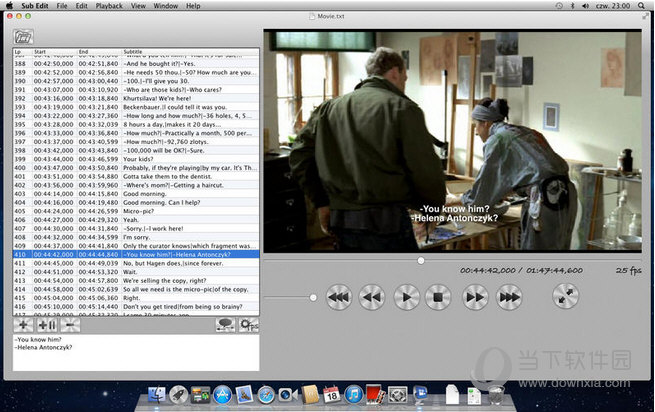Select row 405 'Micro-pic?'
655x412 pixels.
tap(136, 211)
